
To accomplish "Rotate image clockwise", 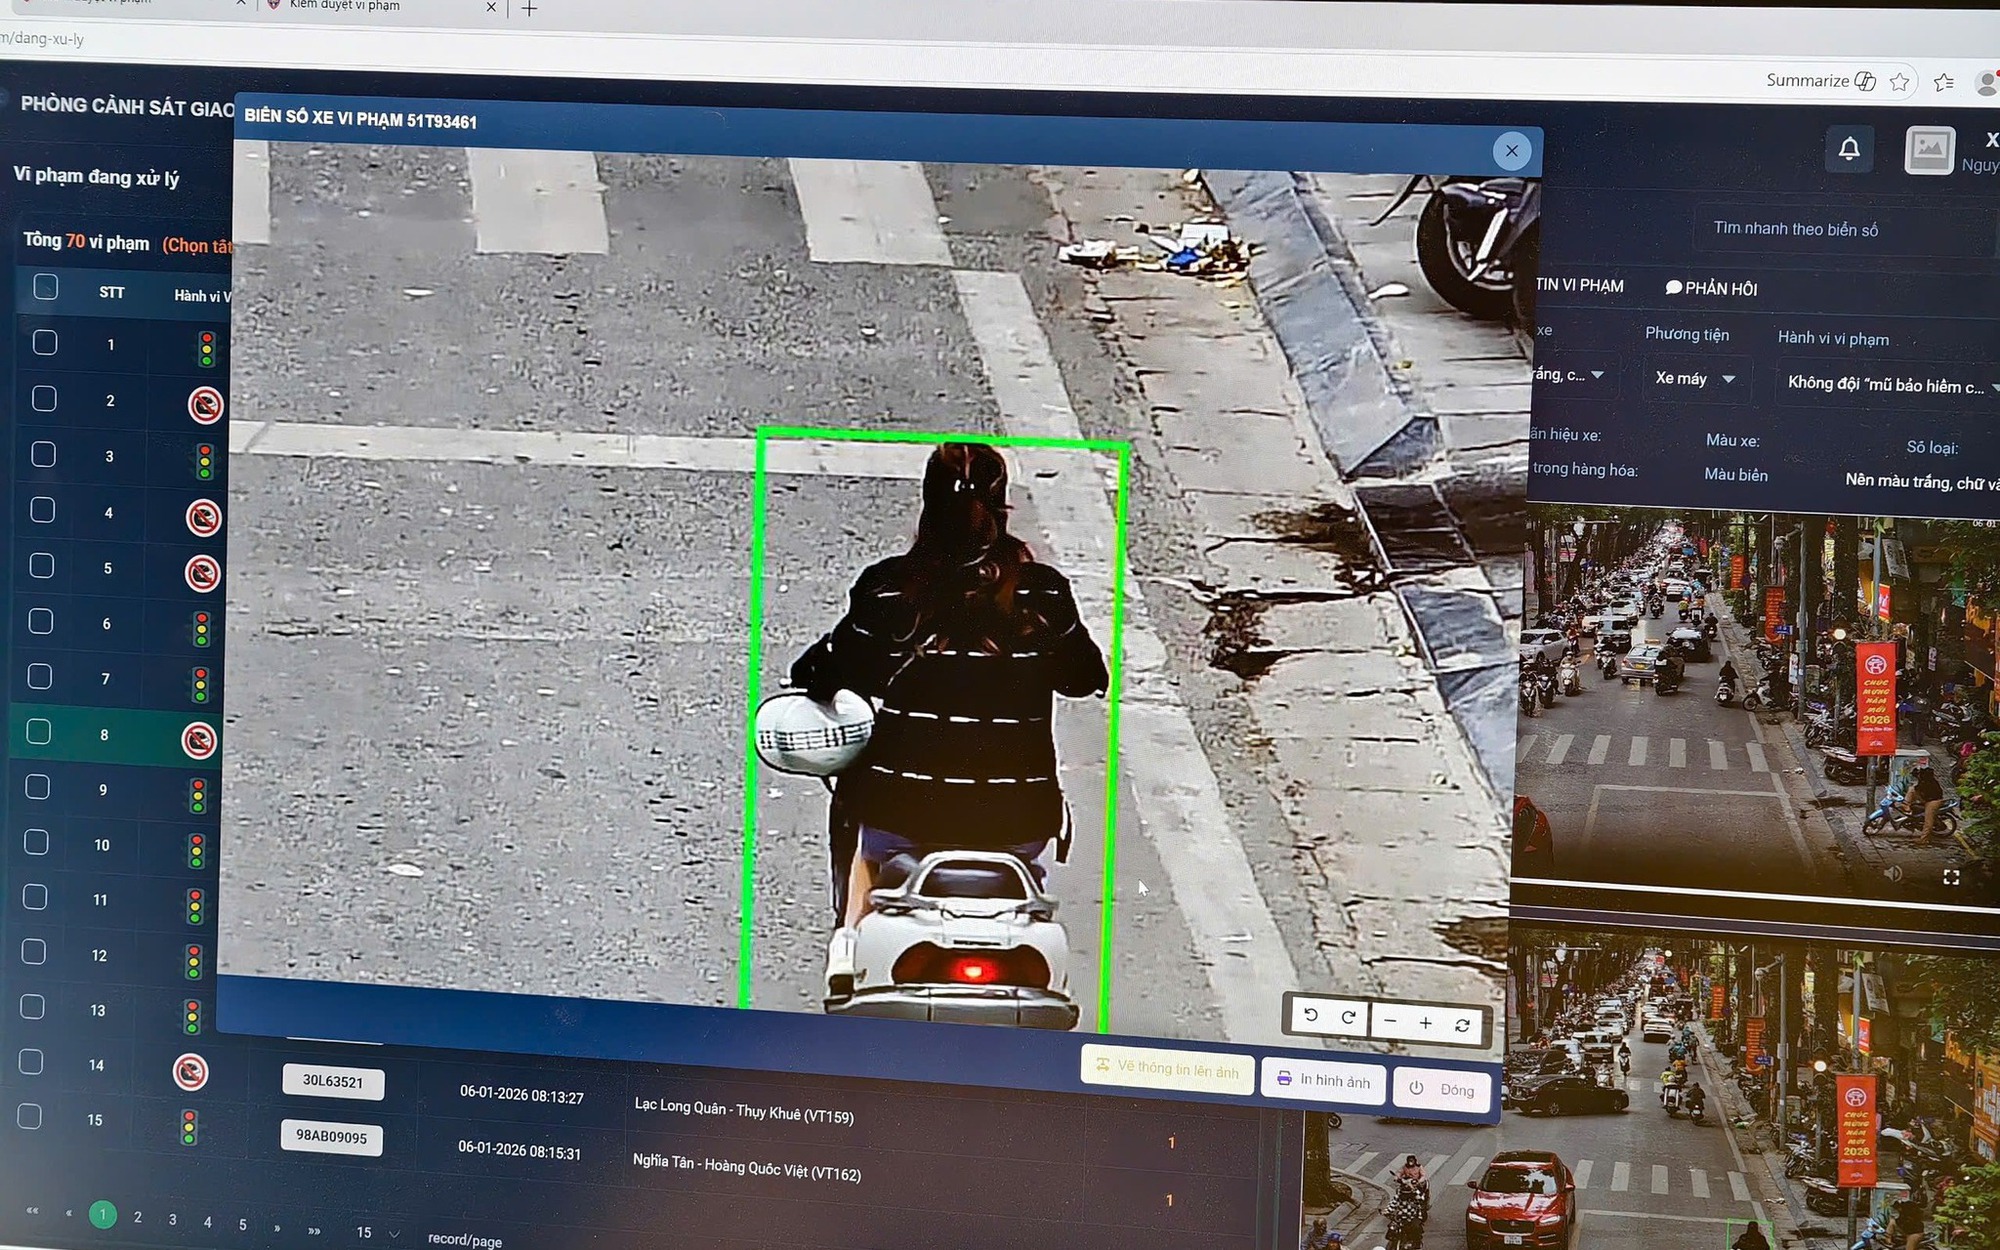I will pos(1348,1017).
